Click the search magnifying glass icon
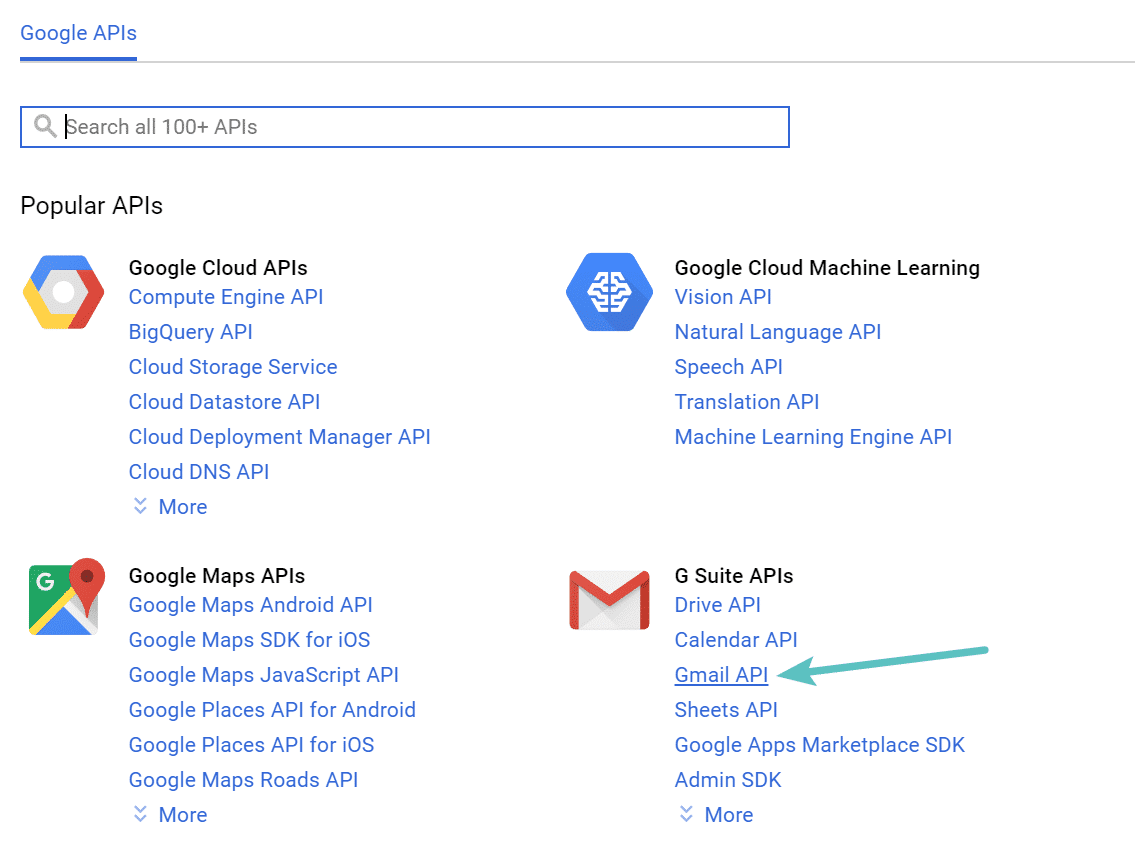 (45, 126)
